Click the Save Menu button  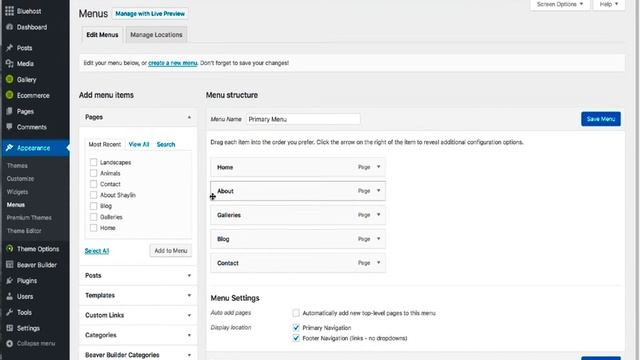tap(601, 119)
